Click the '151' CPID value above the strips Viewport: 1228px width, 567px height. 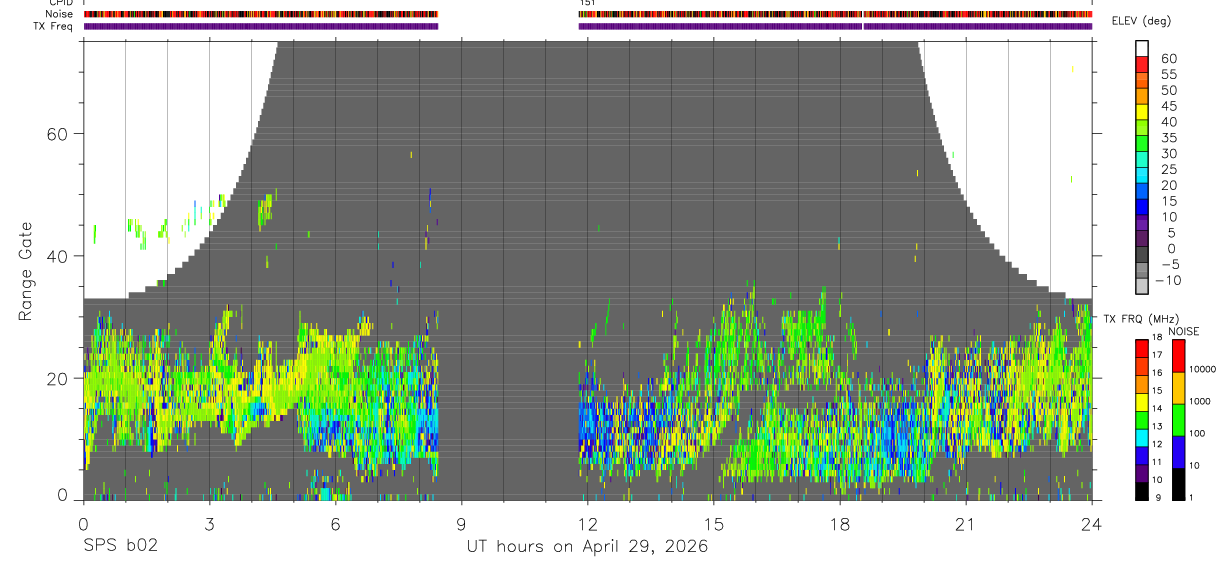[x=587, y=3]
